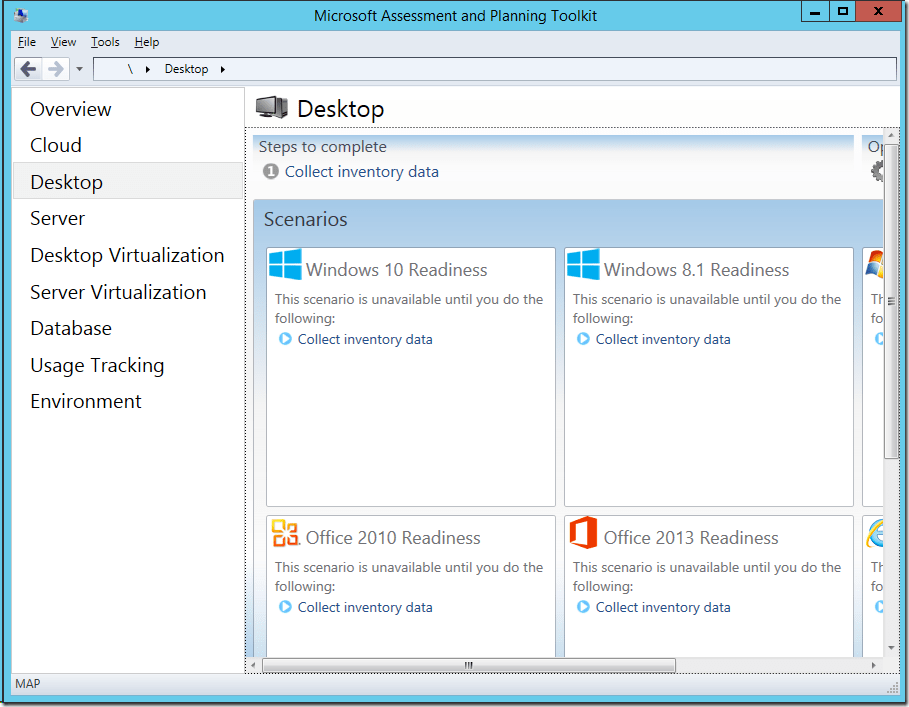Click the back navigation arrow

pos(28,68)
